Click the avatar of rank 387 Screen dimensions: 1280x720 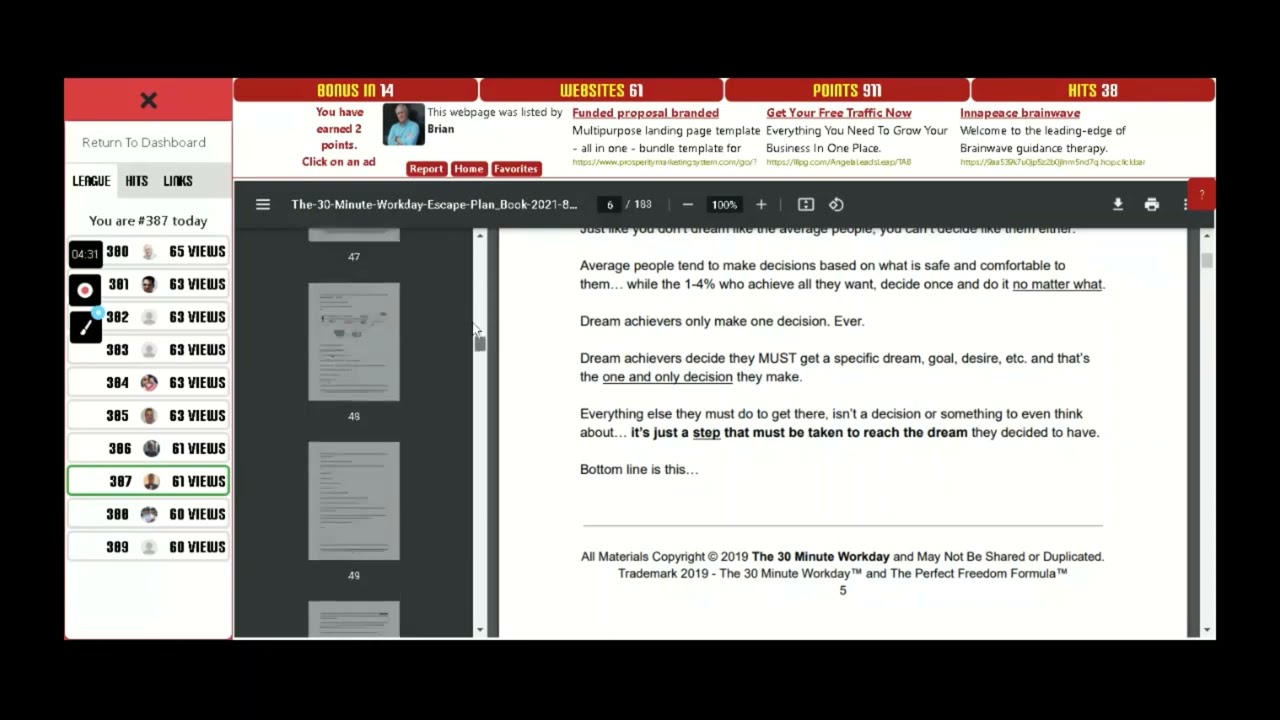tap(151, 481)
